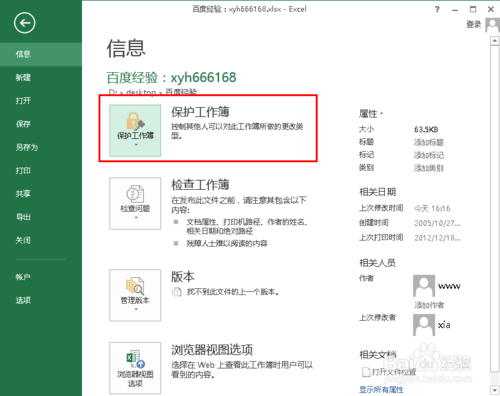Click 显示所有属性 link
The image size is (500, 396).
(381, 389)
